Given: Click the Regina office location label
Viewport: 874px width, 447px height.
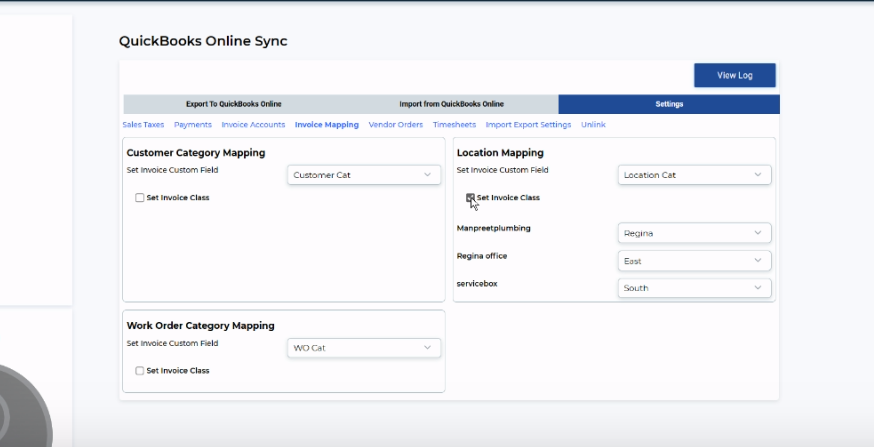Looking at the screenshot, I should coord(482,256).
